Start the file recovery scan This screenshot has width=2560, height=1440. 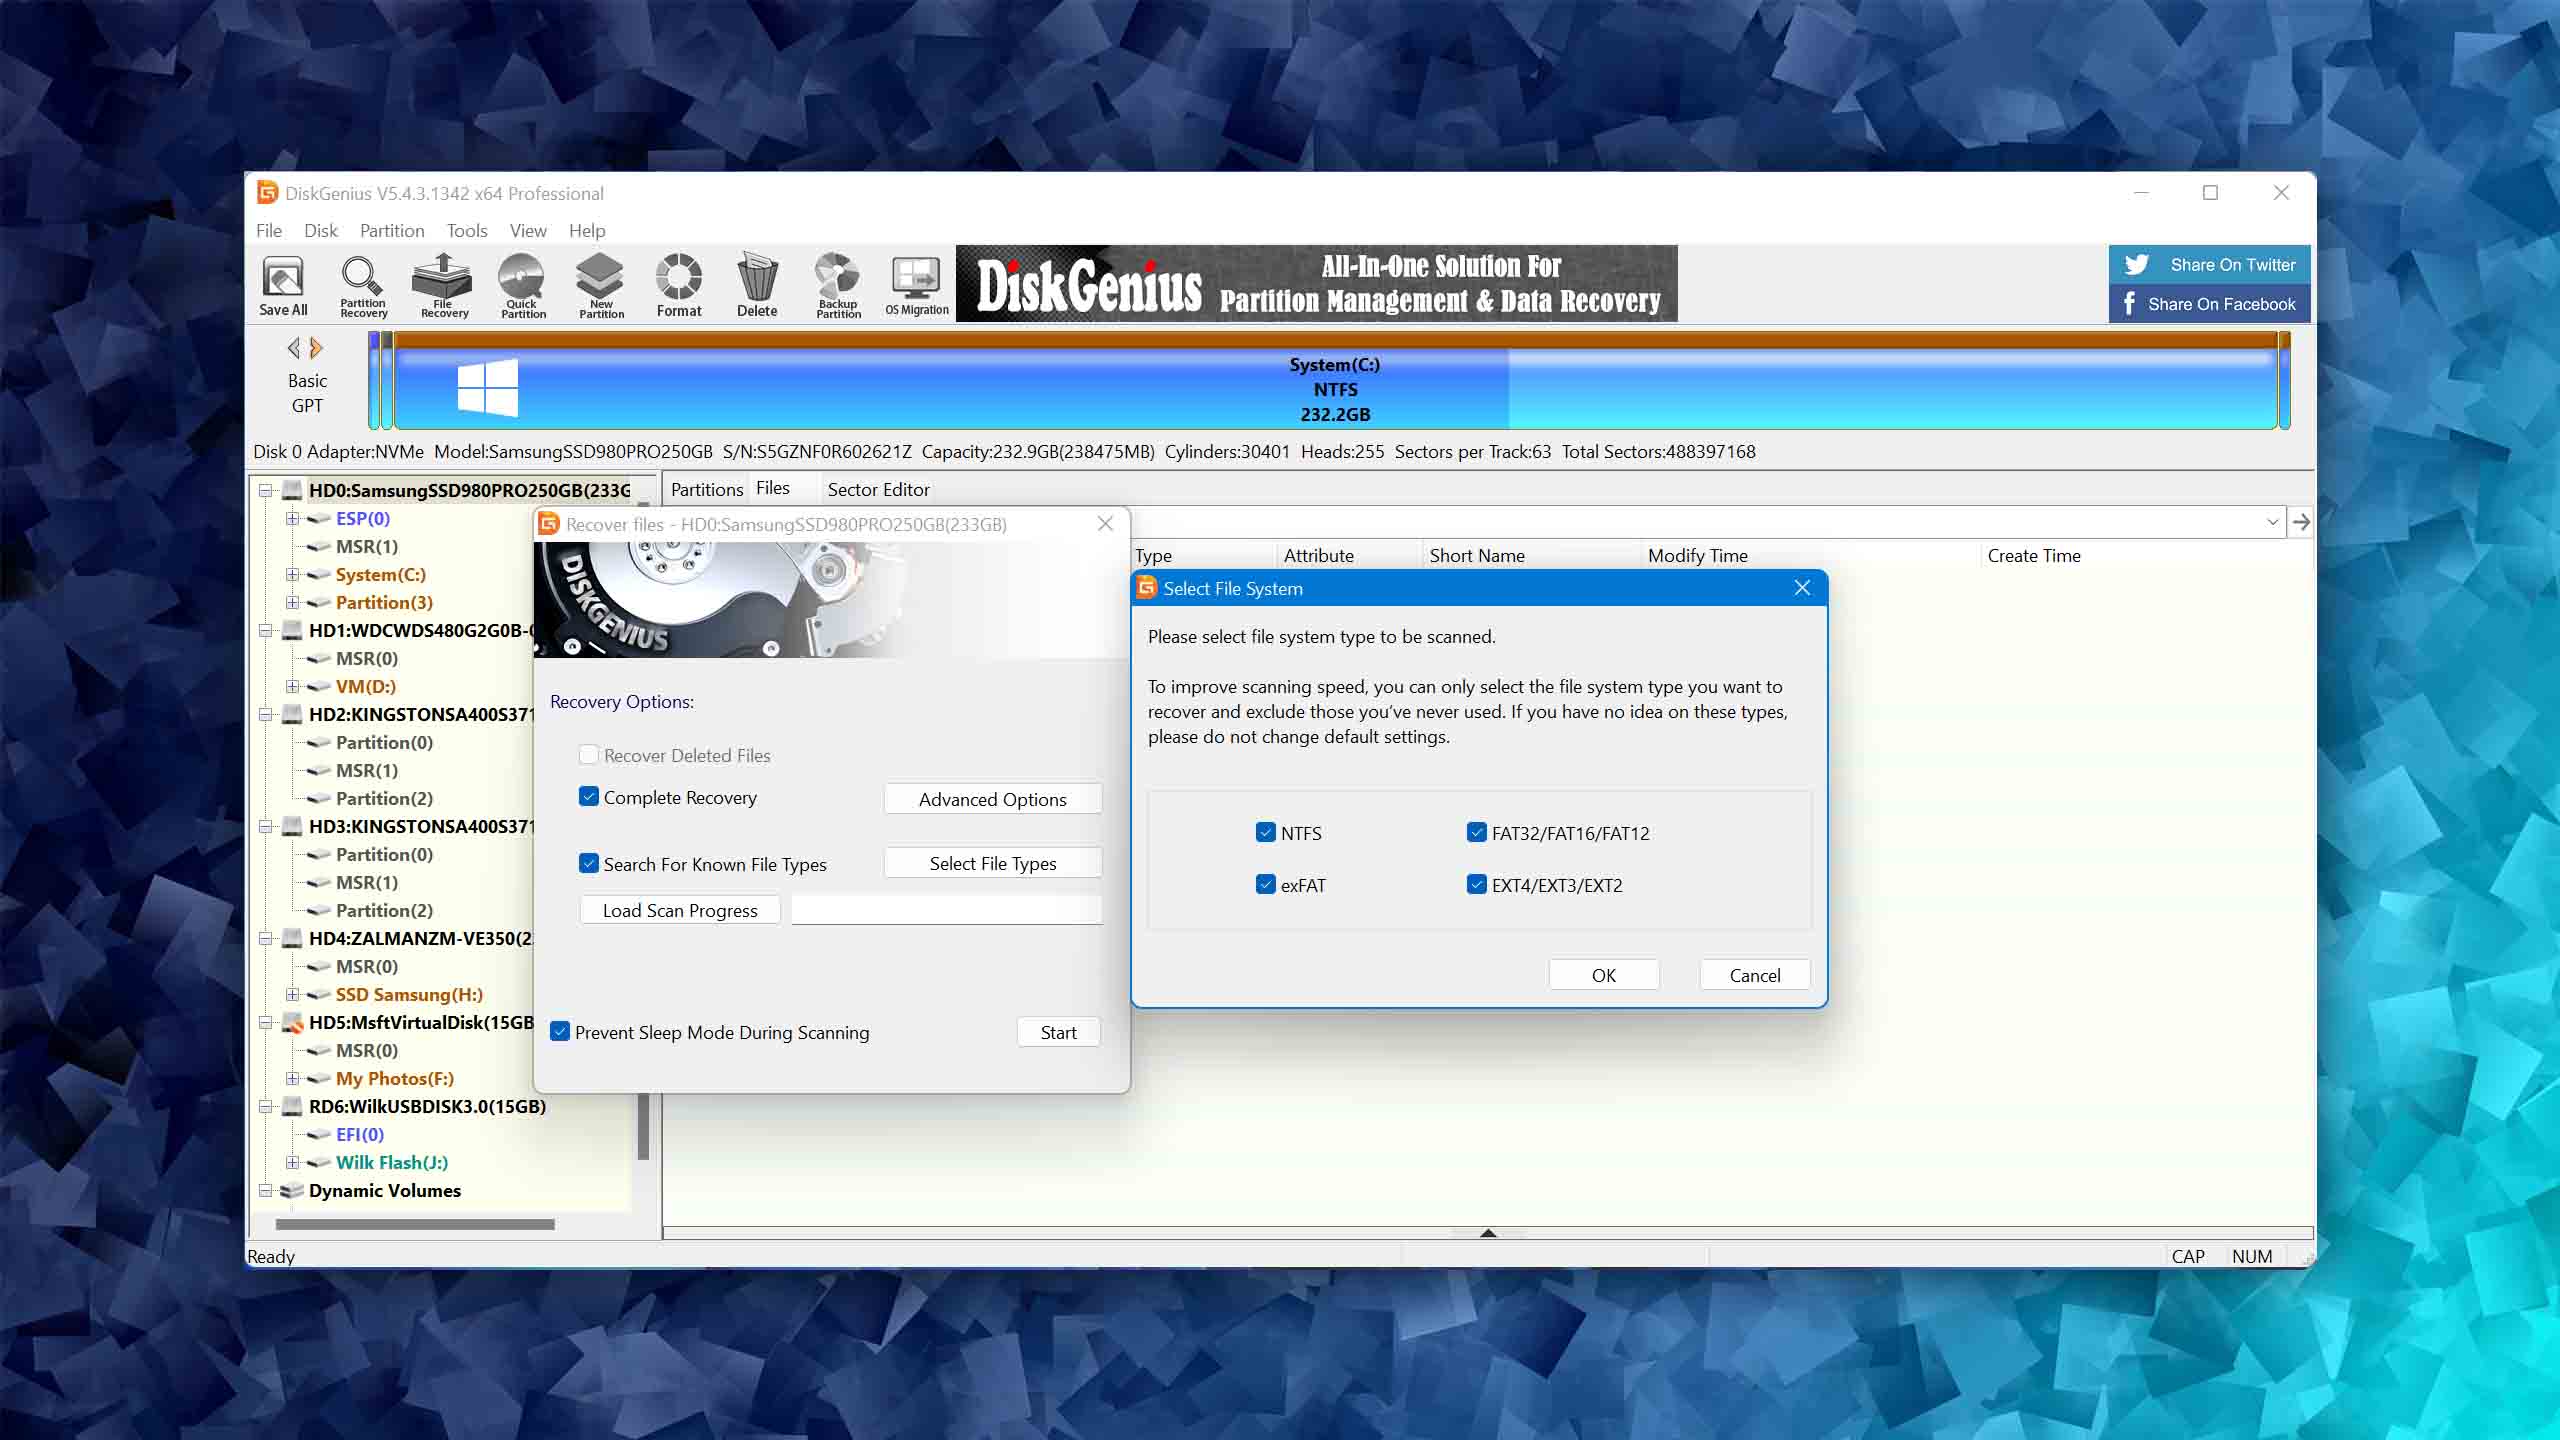(x=1058, y=1032)
